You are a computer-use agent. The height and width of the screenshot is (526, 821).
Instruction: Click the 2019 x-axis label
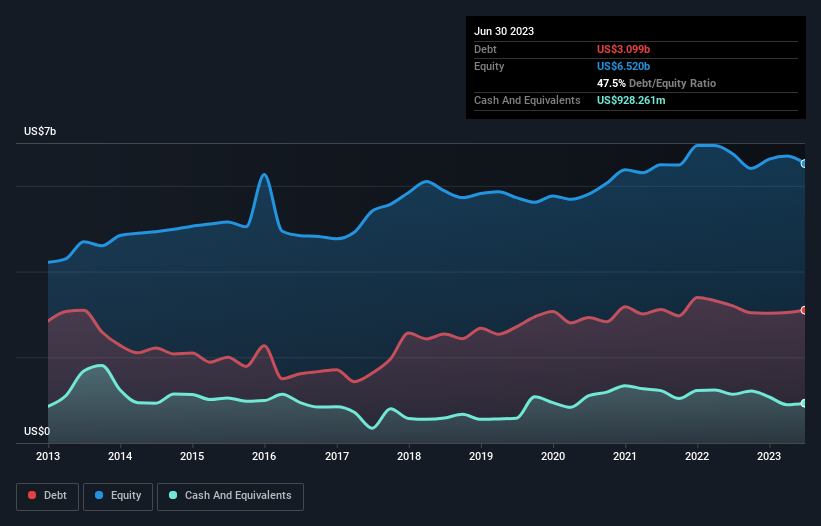[481, 456]
